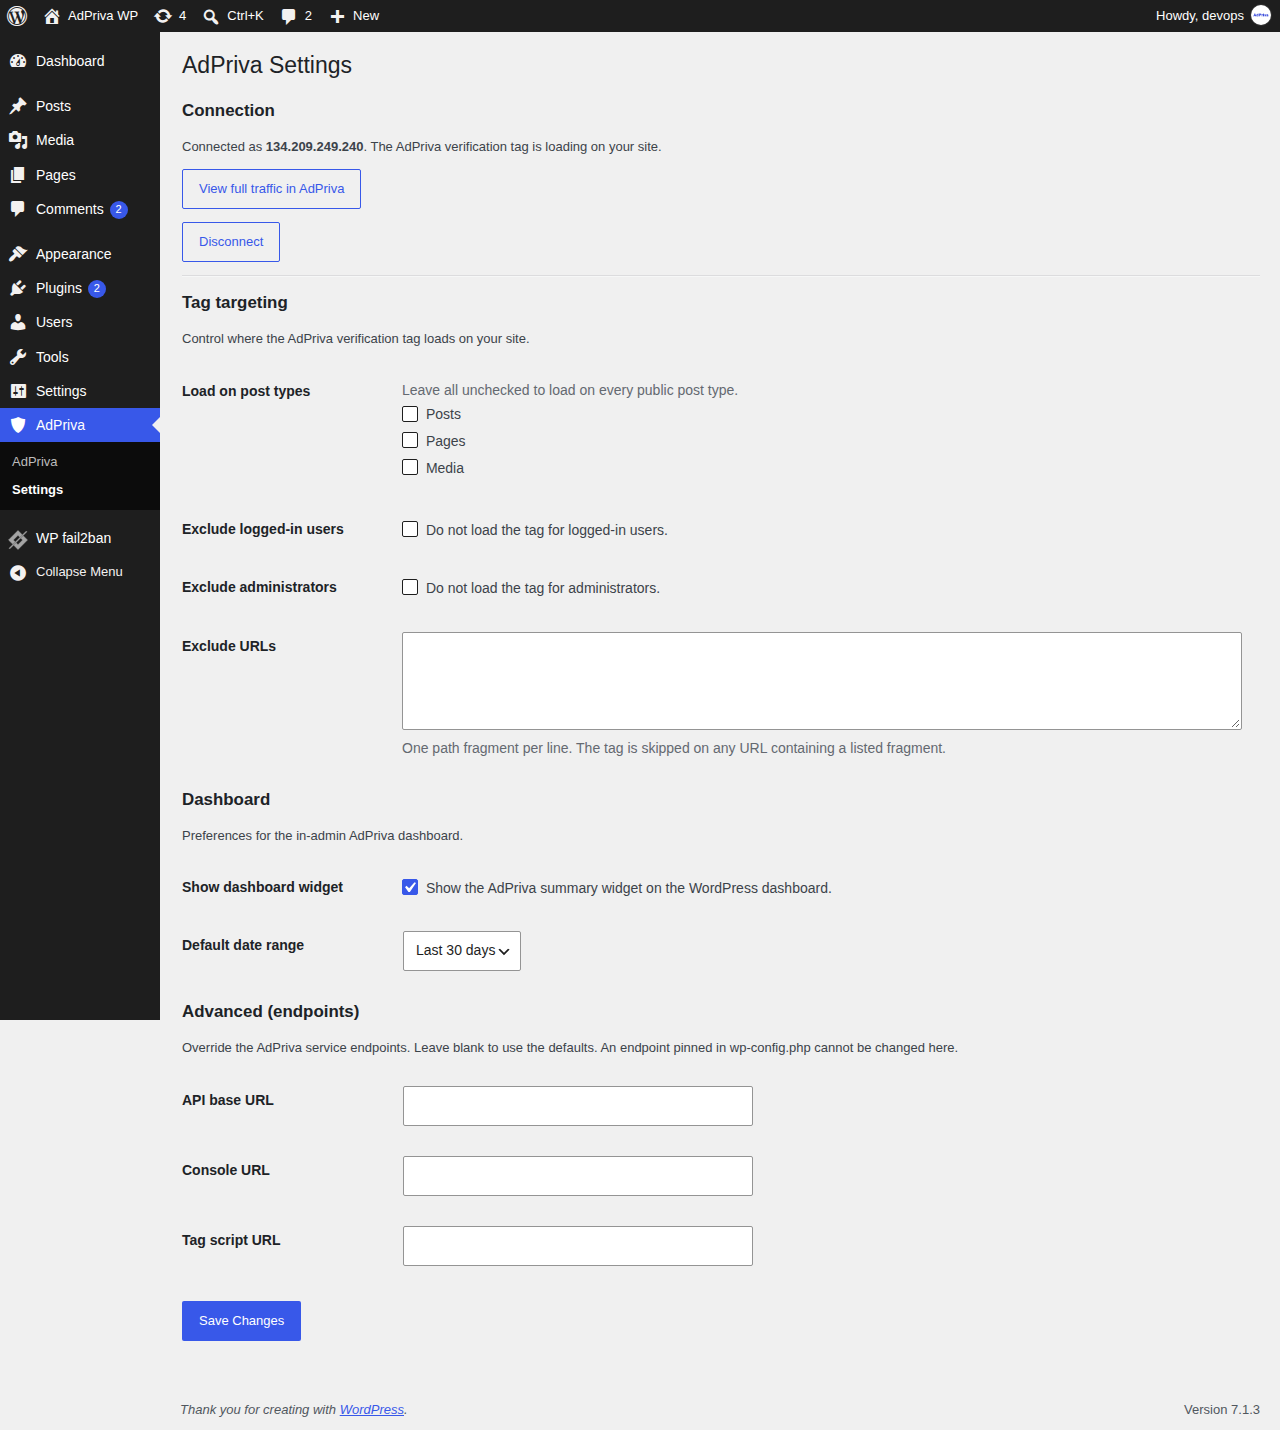Follow the WordPress footer link

click(372, 1410)
